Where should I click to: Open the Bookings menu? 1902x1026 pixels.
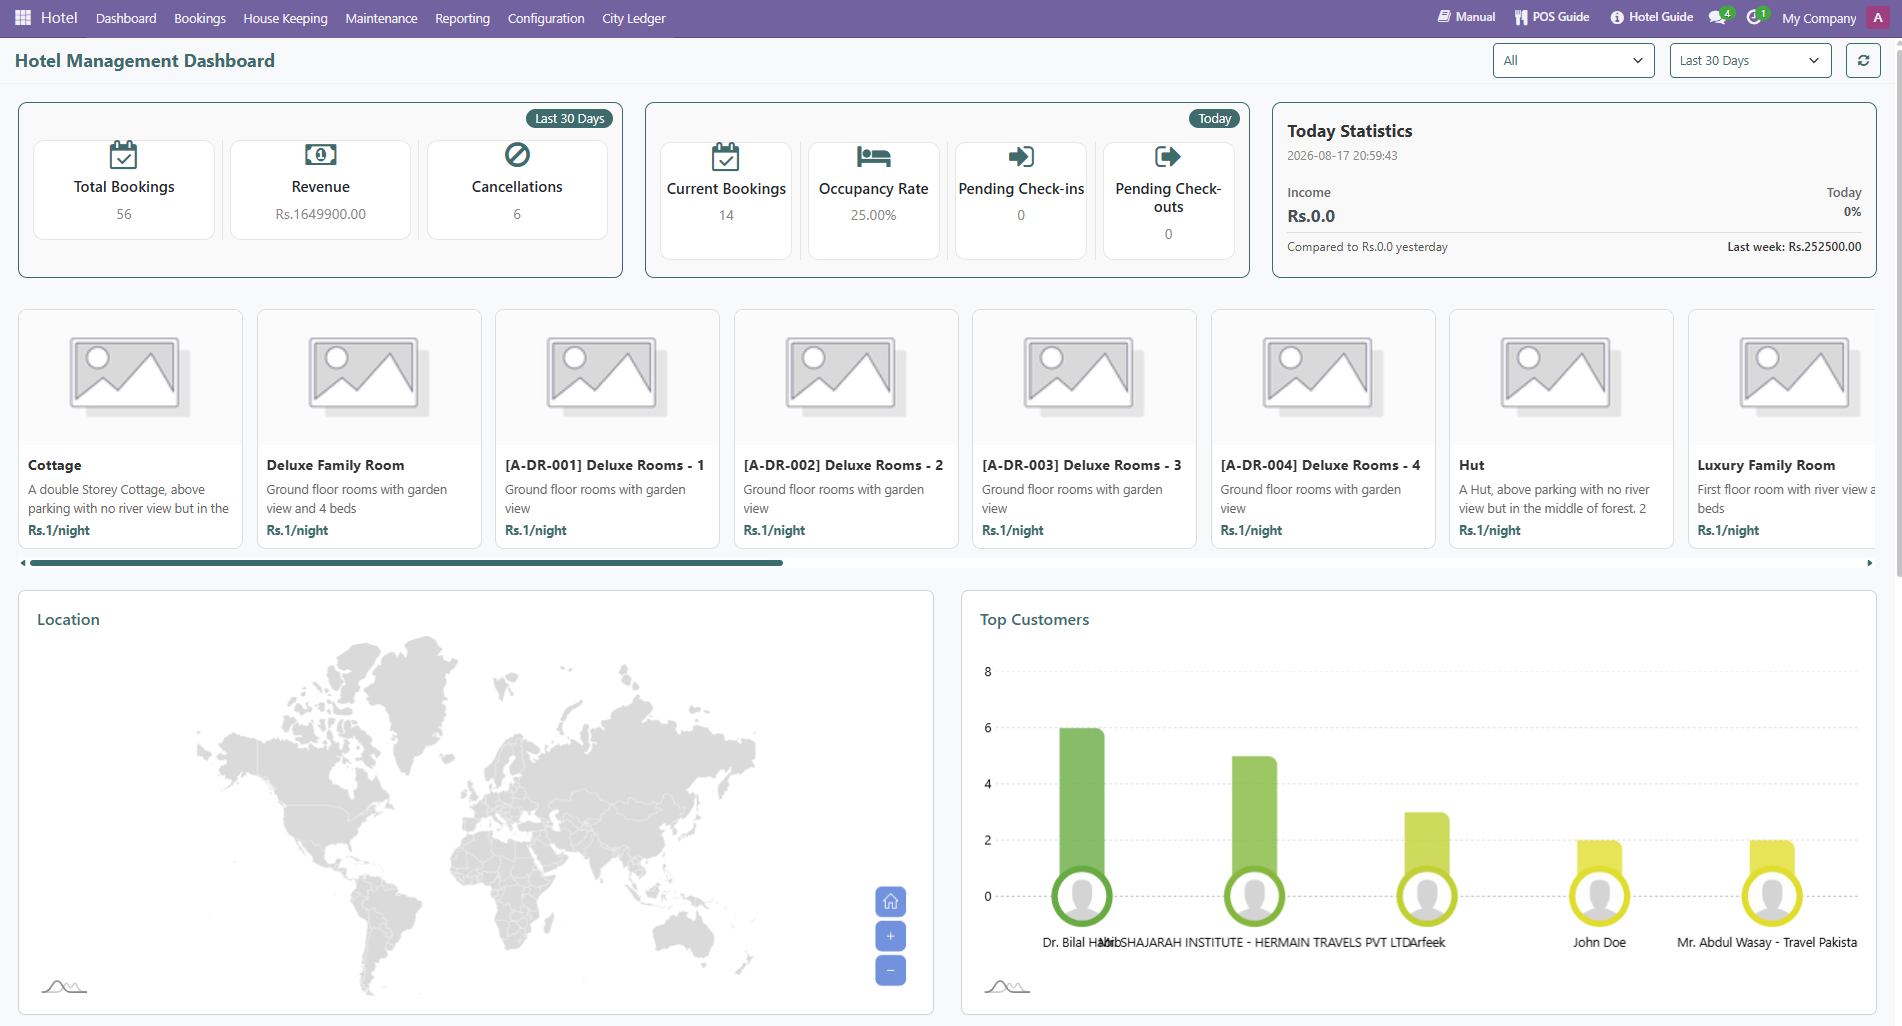tap(200, 18)
